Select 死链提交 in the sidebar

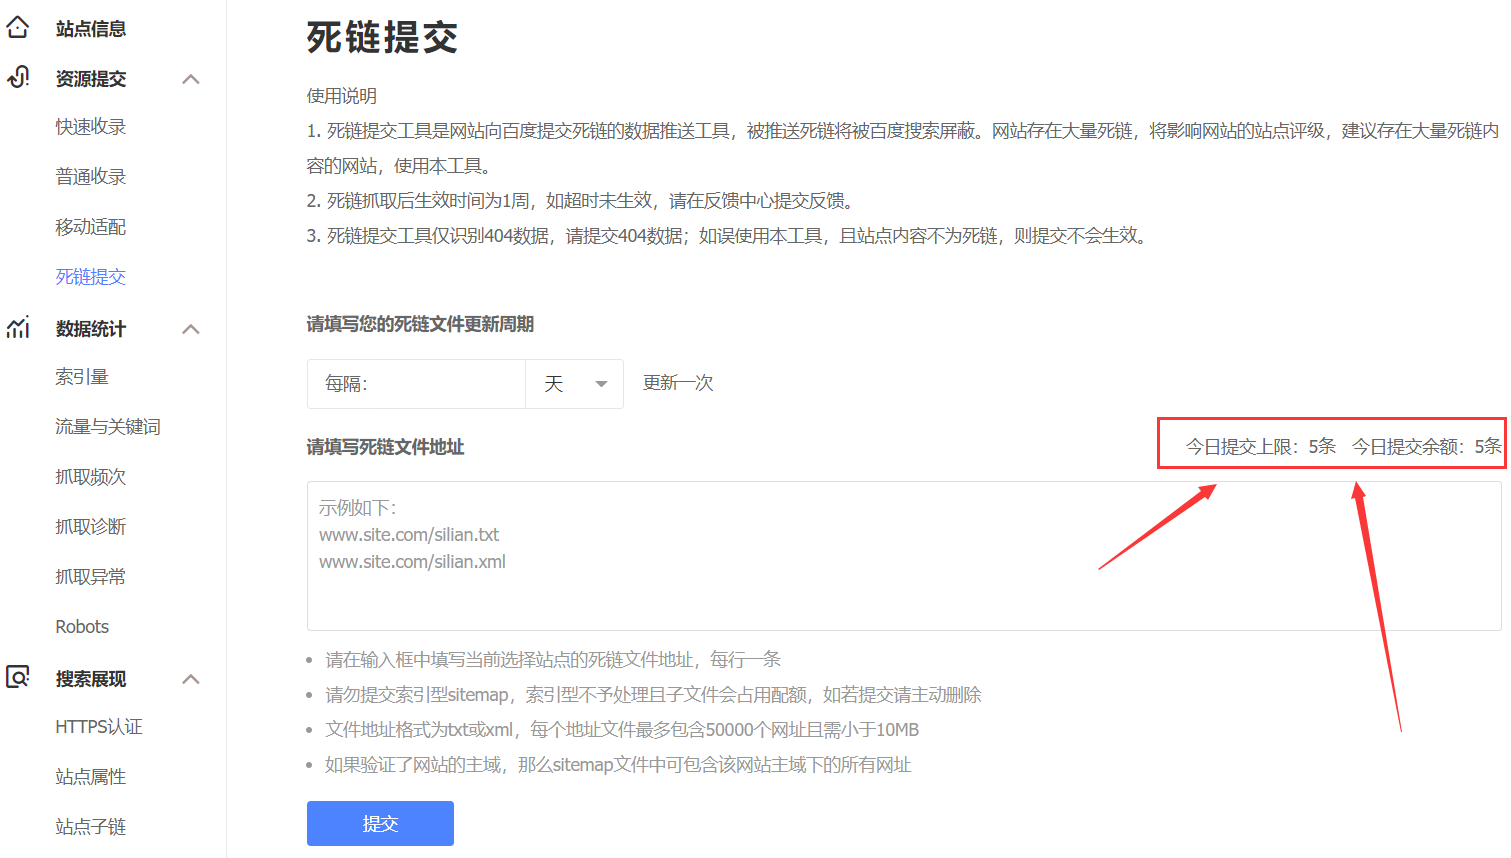(x=91, y=277)
